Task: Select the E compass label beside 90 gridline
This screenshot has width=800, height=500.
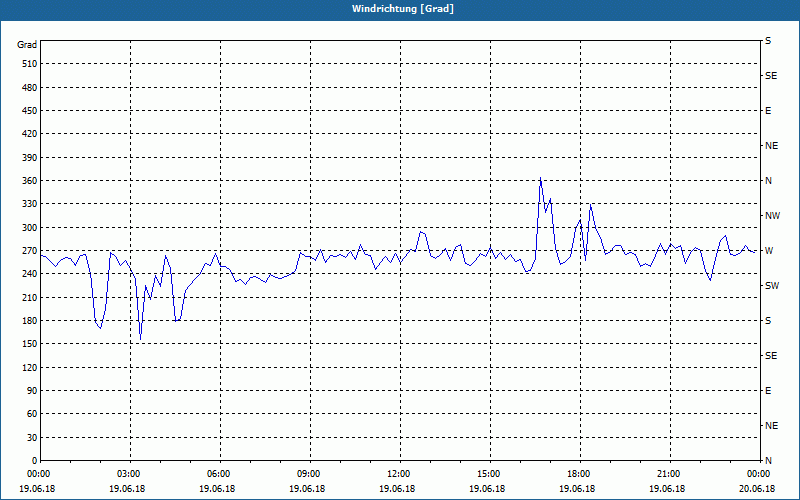Action: click(x=768, y=391)
